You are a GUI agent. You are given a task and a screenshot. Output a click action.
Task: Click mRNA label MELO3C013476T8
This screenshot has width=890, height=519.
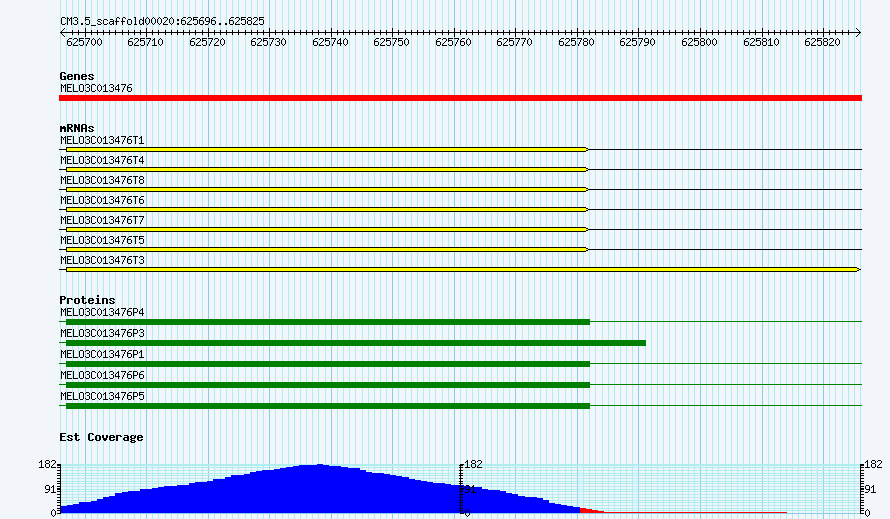point(102,180)
